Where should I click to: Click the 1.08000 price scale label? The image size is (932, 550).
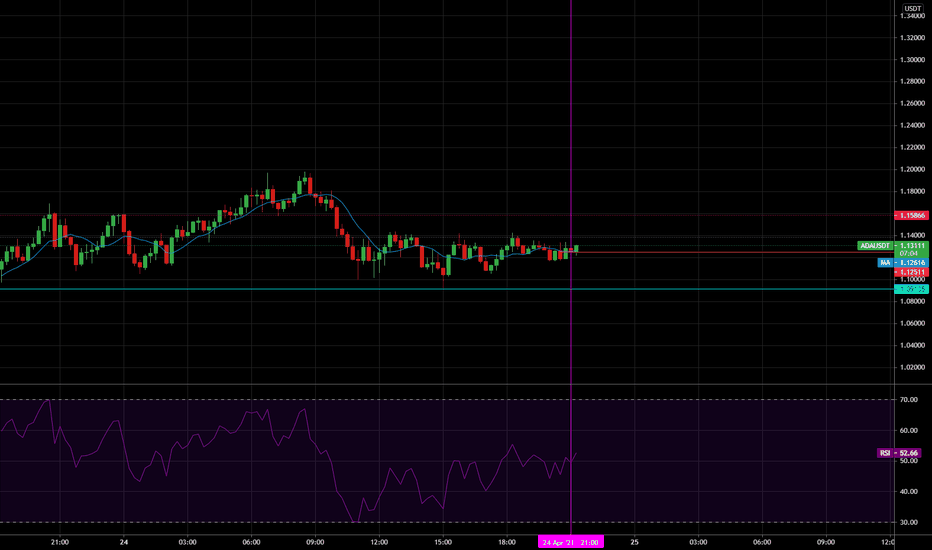tap(912, 301)
